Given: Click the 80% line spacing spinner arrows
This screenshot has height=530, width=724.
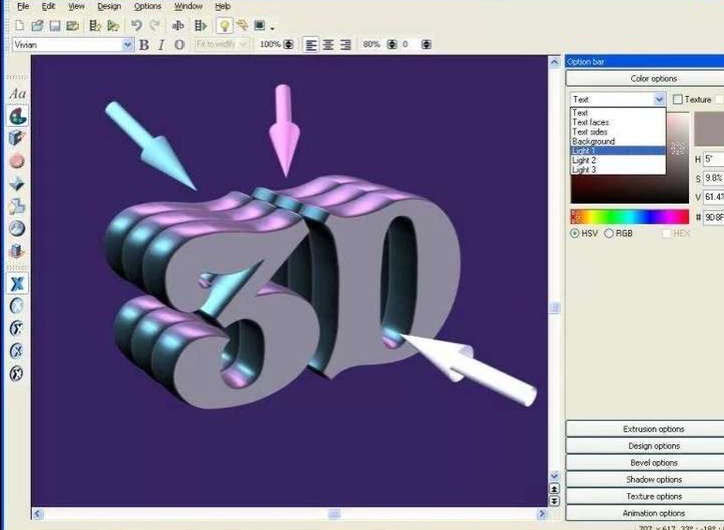Looking at the screenshot, I should [392, 45].
